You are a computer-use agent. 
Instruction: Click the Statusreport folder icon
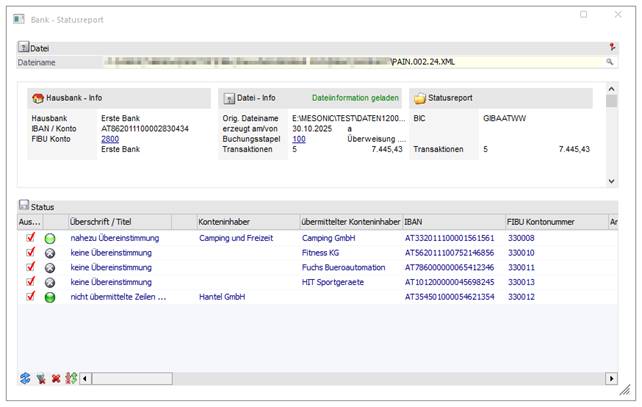420,98
